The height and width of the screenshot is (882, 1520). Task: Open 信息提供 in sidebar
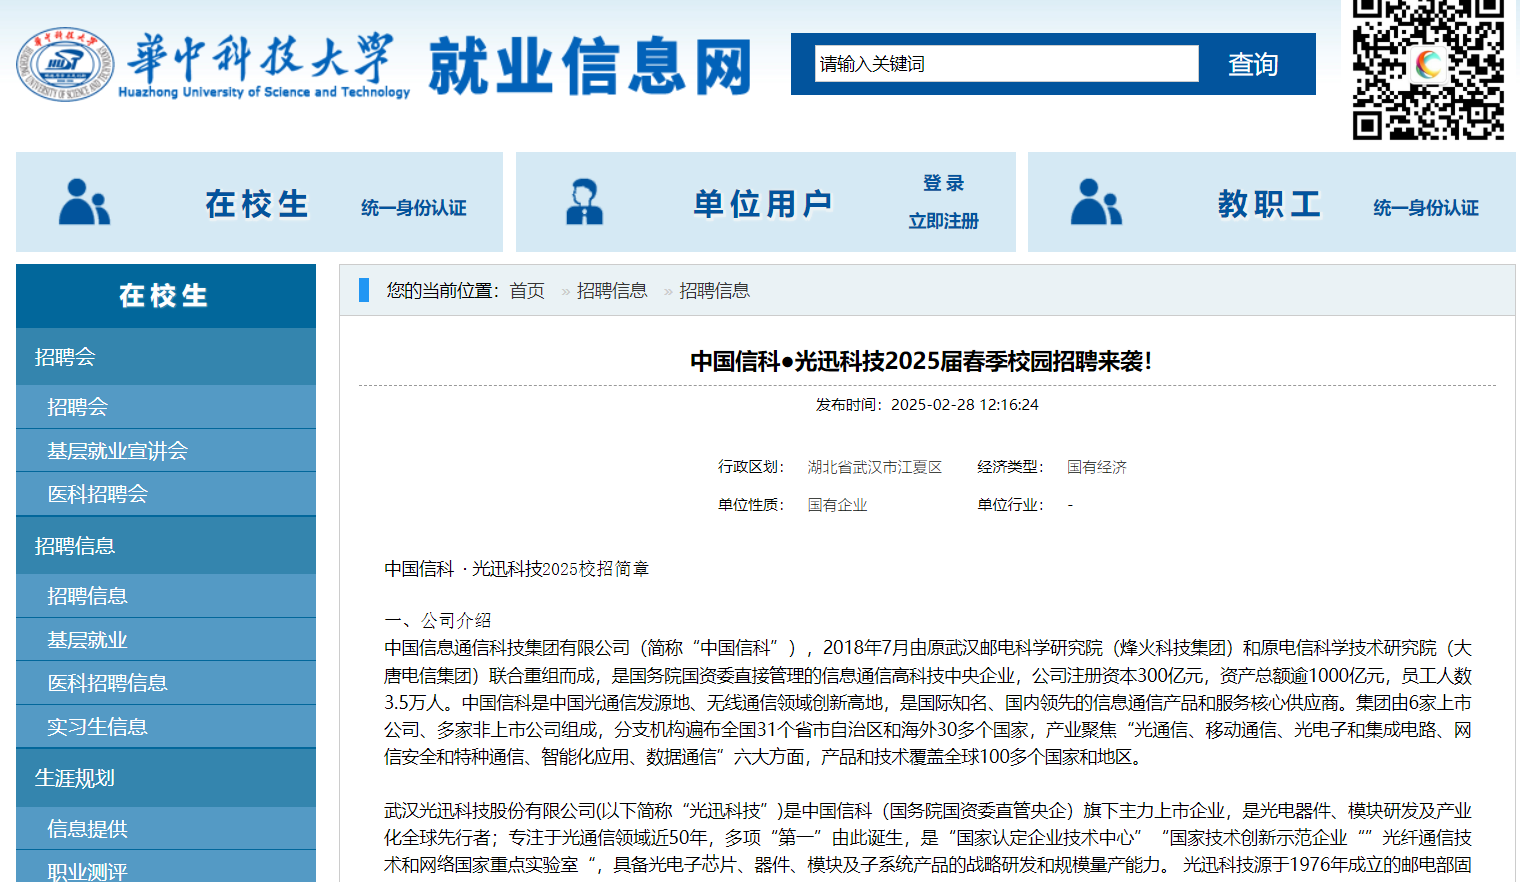pyautogui.click(x=166, y=829)
